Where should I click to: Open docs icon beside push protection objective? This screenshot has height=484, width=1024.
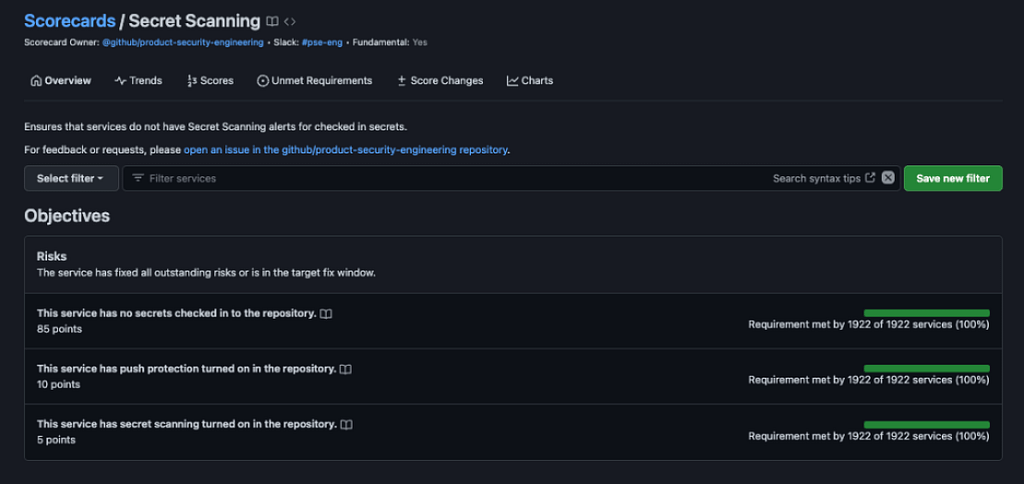tap(346, 369)
